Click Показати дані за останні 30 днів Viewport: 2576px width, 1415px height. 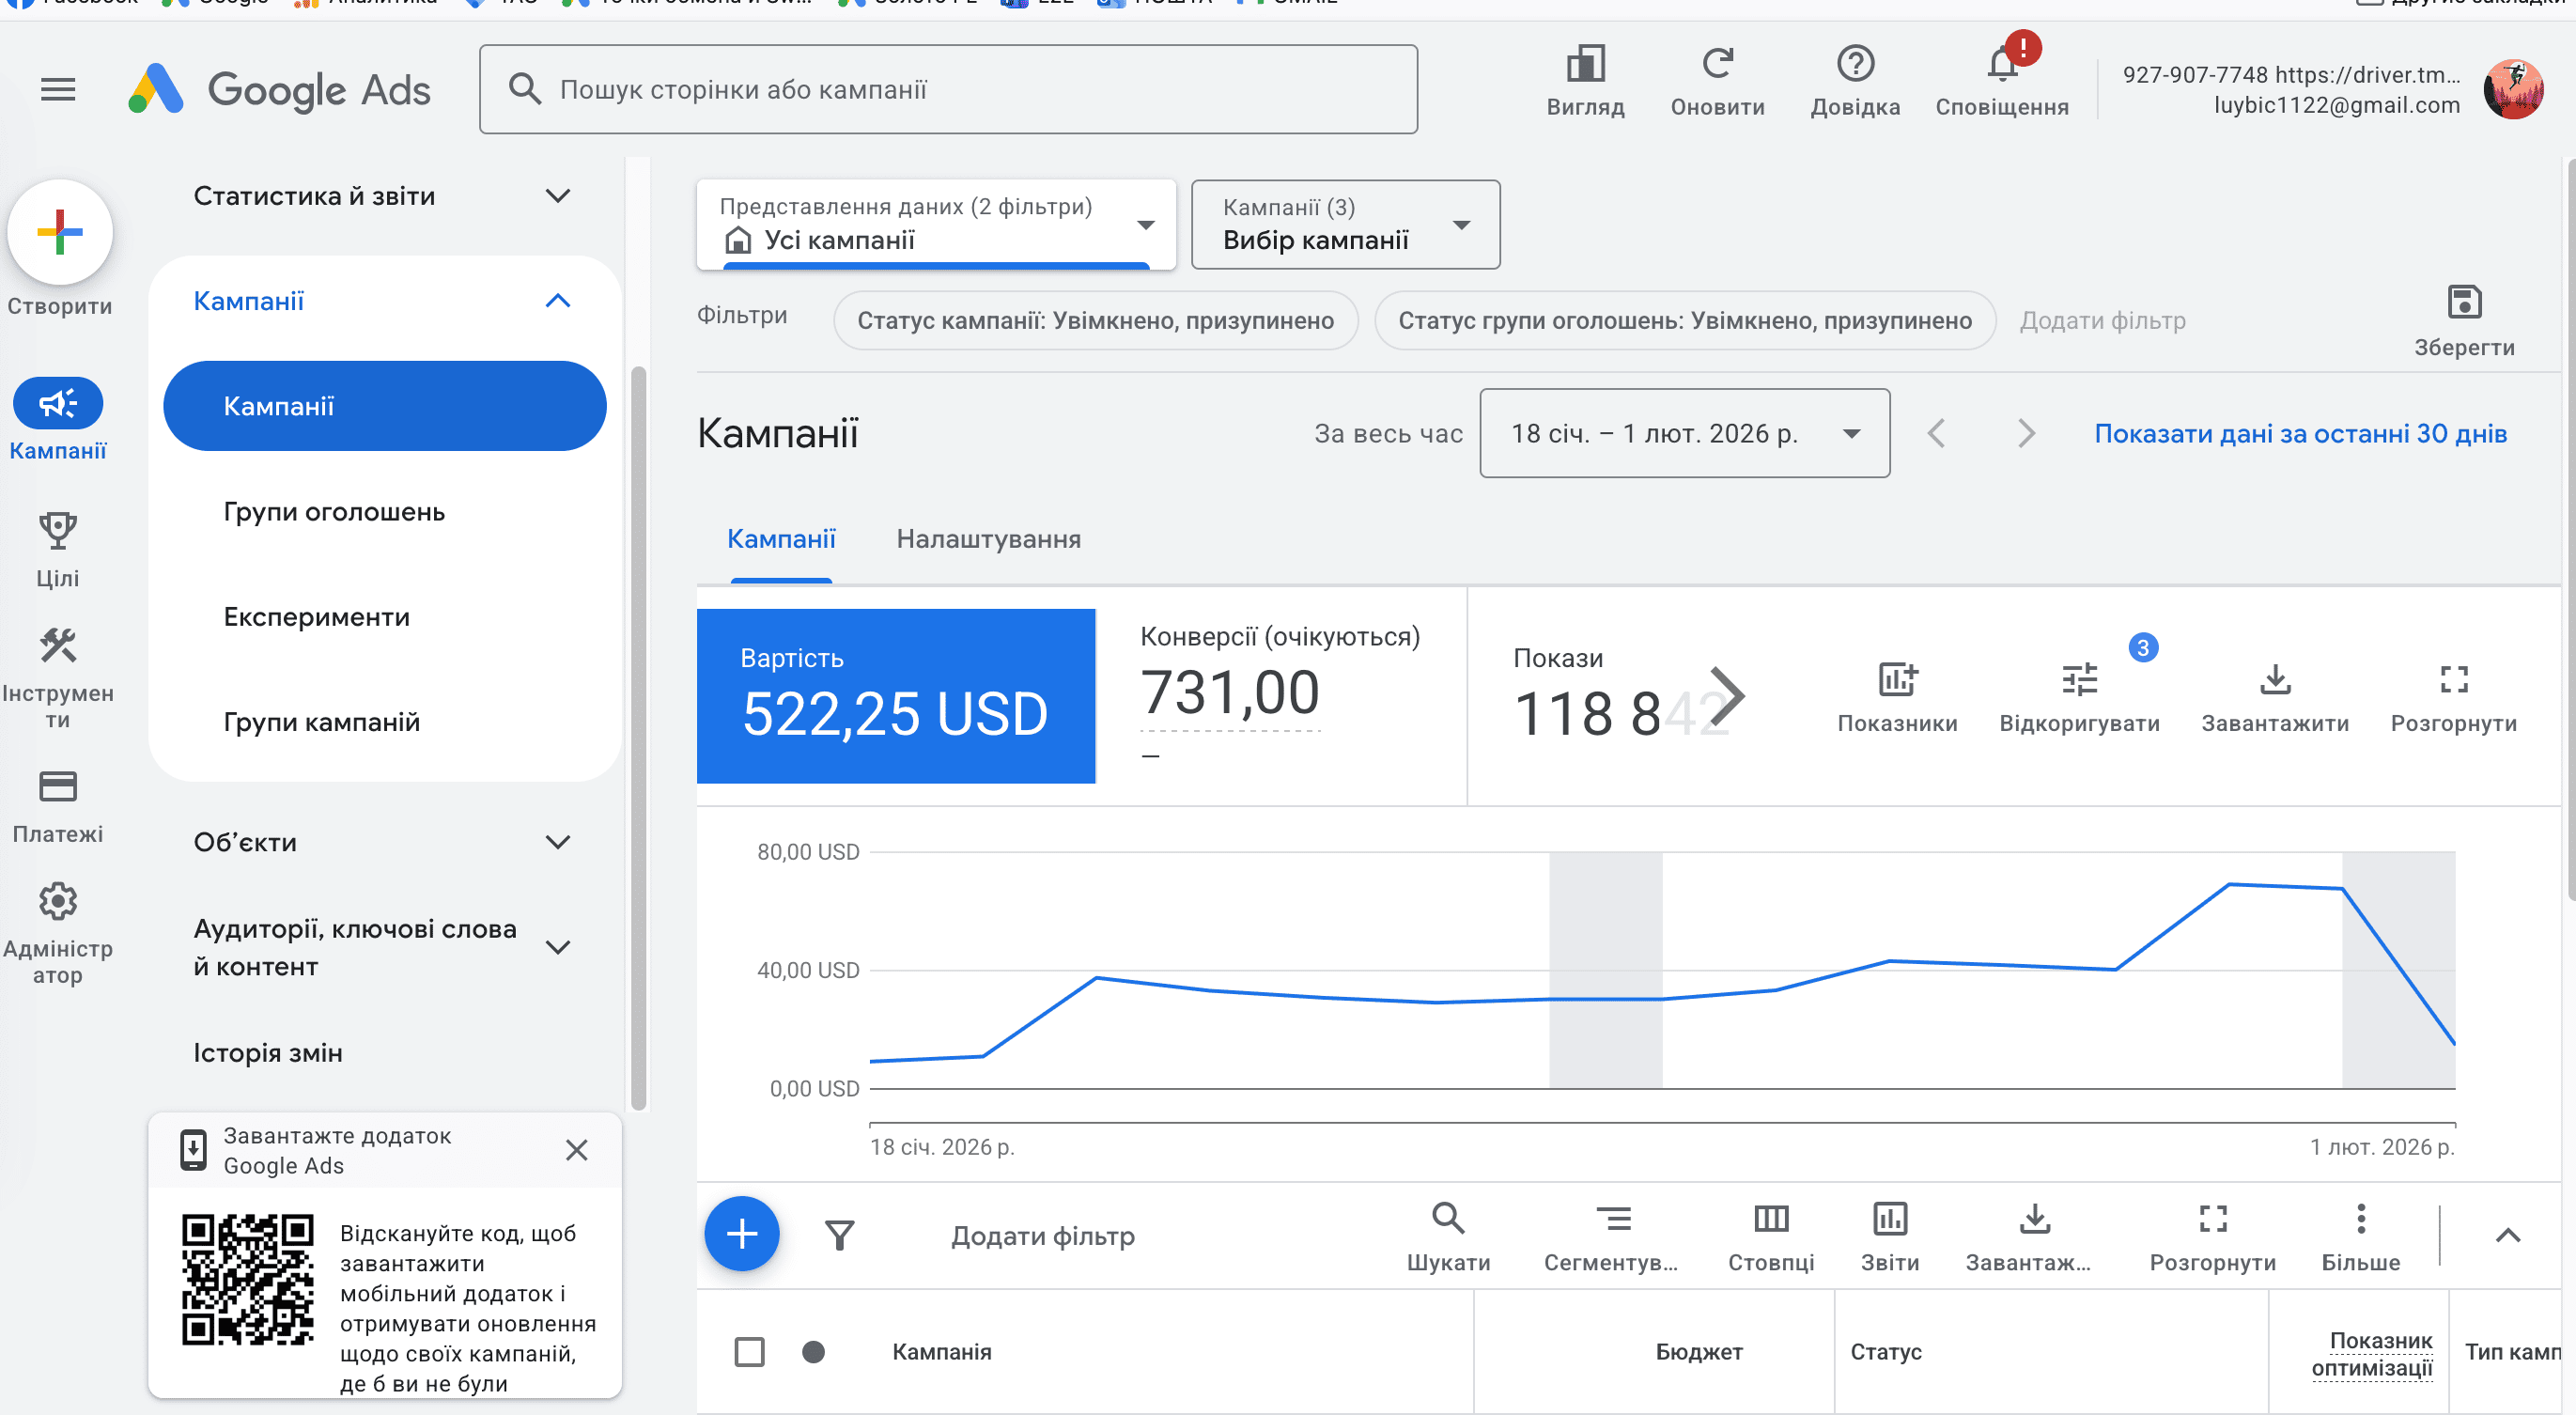pyautogui.click(x=2300, y=433)
